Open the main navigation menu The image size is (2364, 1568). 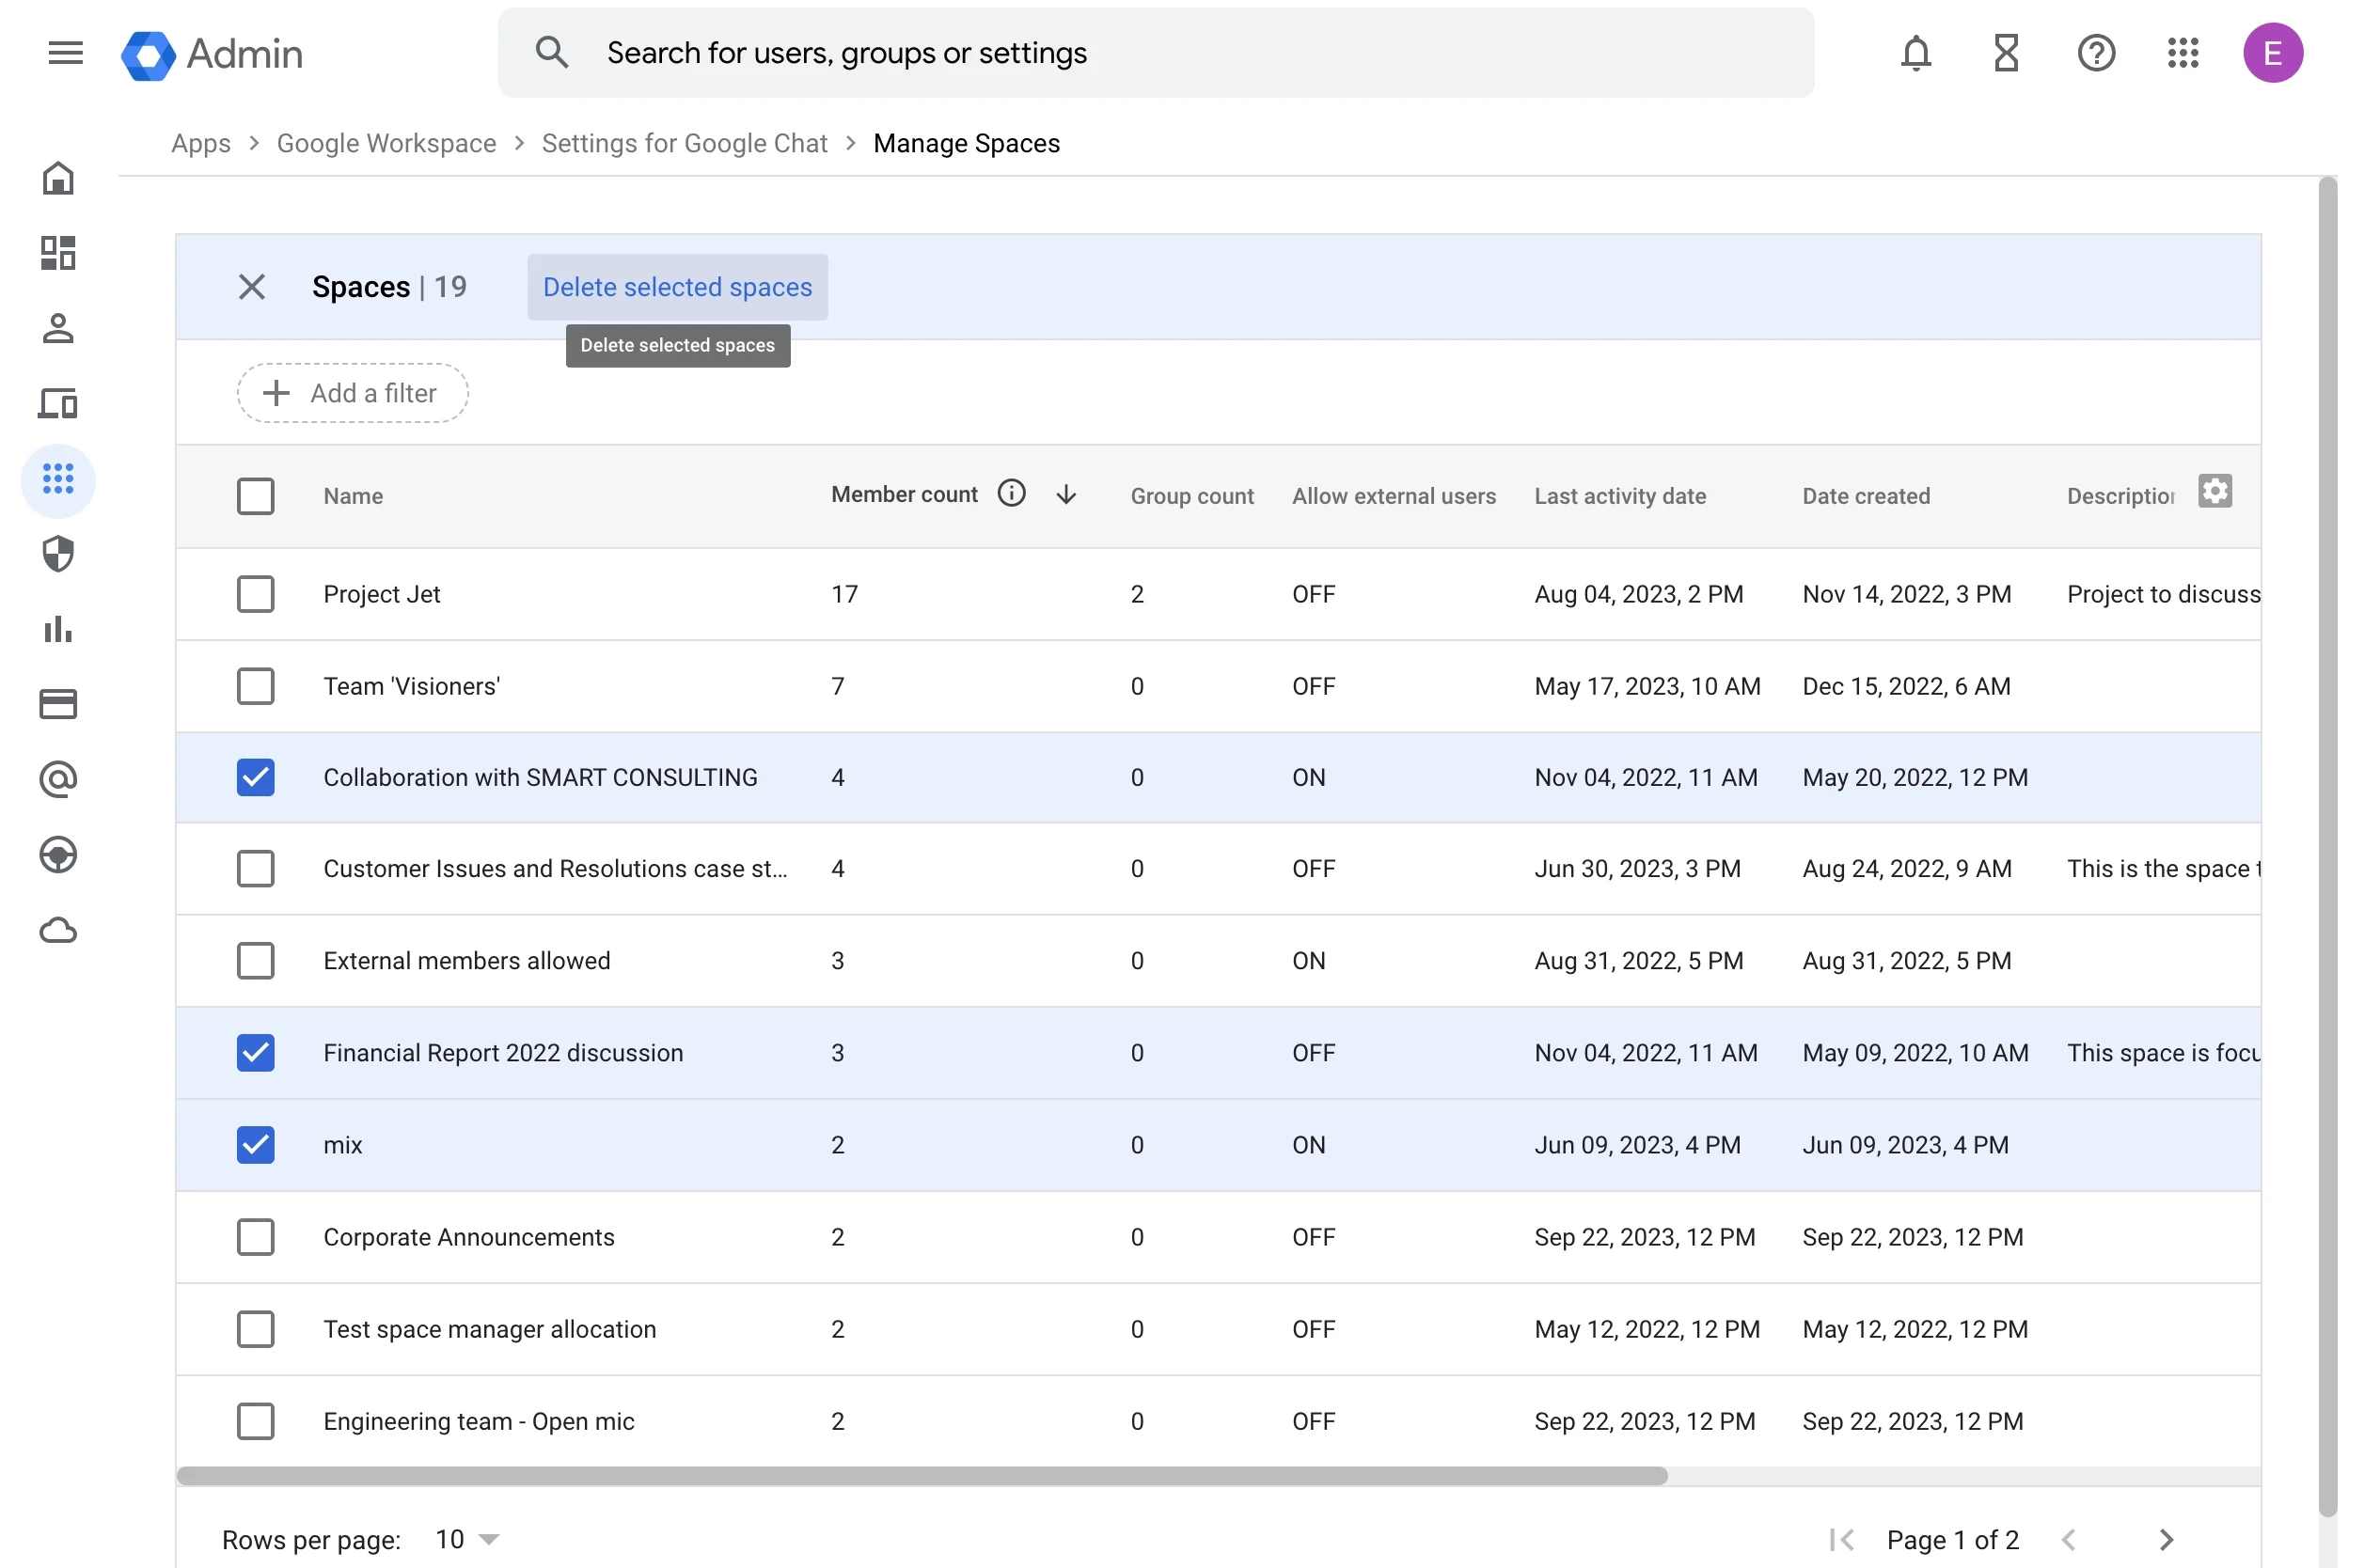coord(64,53)
